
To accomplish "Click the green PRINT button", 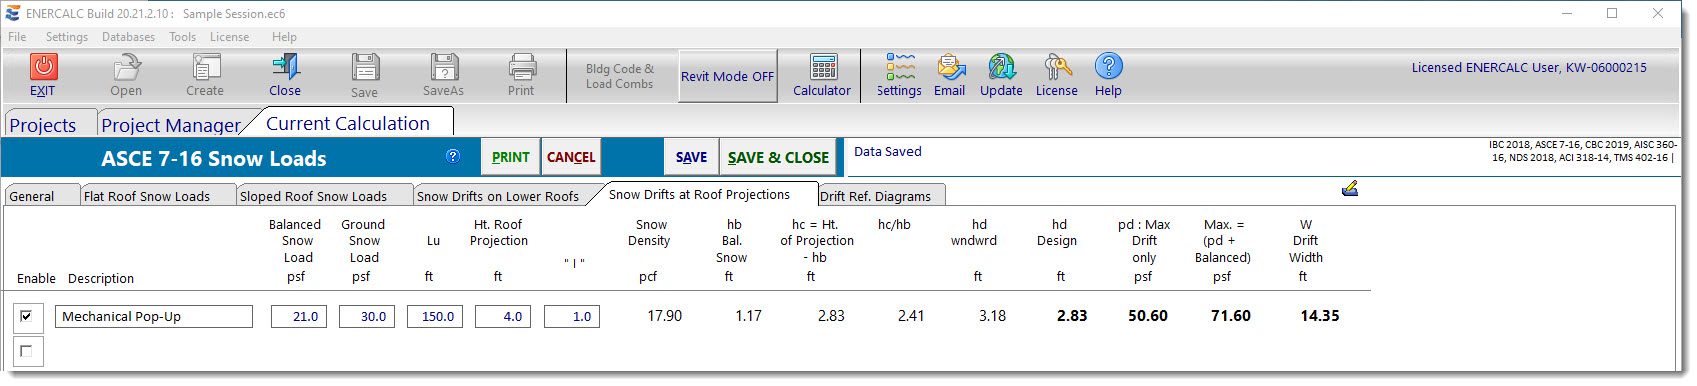I will click(x=511, y=157).
